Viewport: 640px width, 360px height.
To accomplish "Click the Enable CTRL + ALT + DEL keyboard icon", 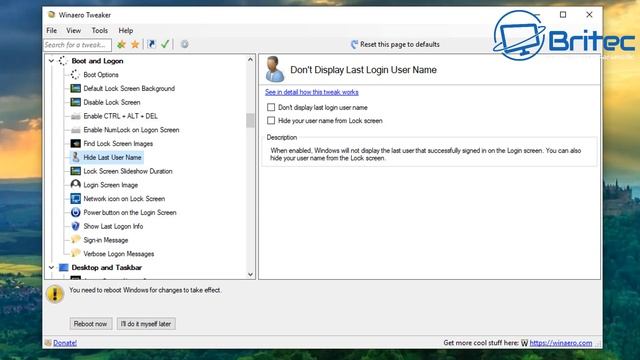I will (76, 116).
